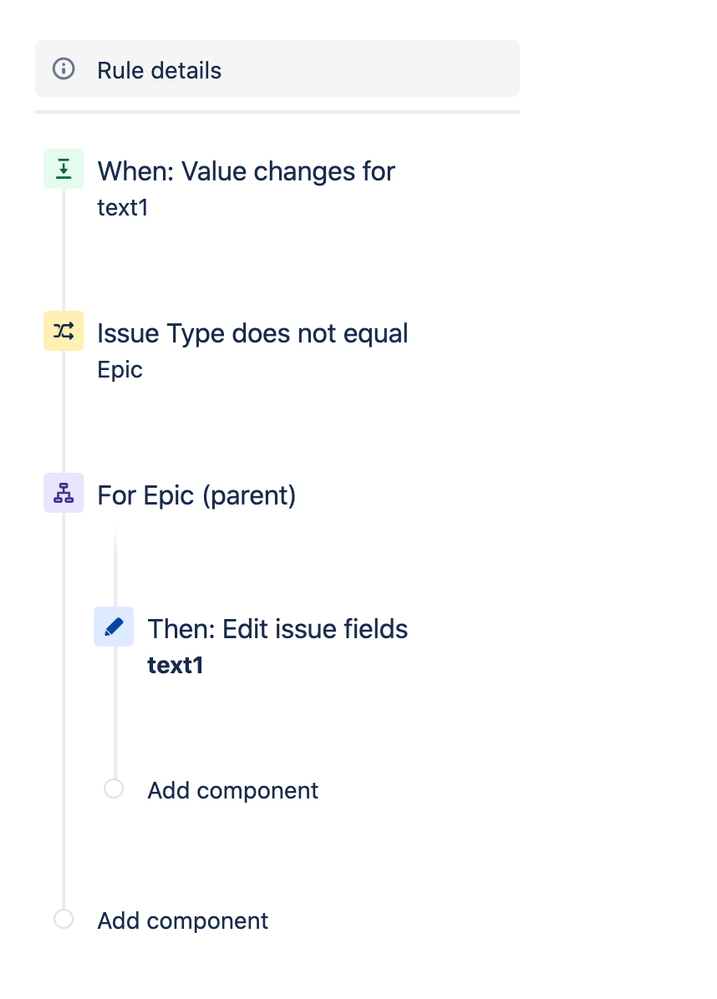
Task: Click the connector line between trigger and condition
Action: pyautogui.click(x=63, y=250)
